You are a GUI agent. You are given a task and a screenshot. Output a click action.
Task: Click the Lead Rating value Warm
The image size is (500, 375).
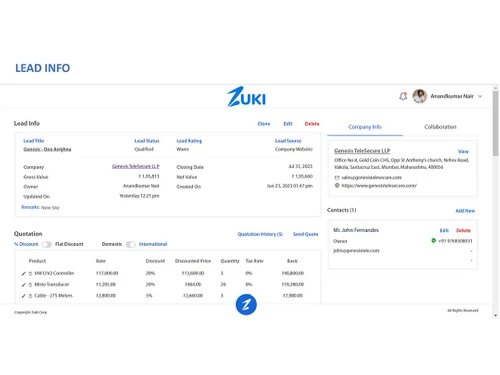(x=183, y=149)
